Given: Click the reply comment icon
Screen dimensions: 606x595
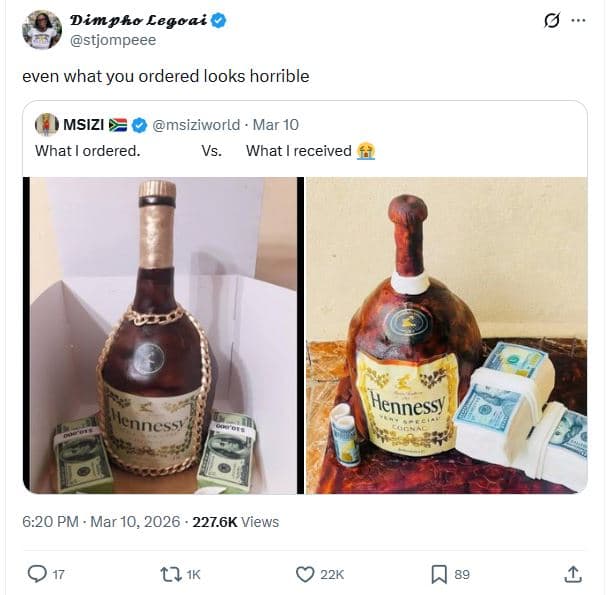Looking at the screenshot, I should coord(38,574).
